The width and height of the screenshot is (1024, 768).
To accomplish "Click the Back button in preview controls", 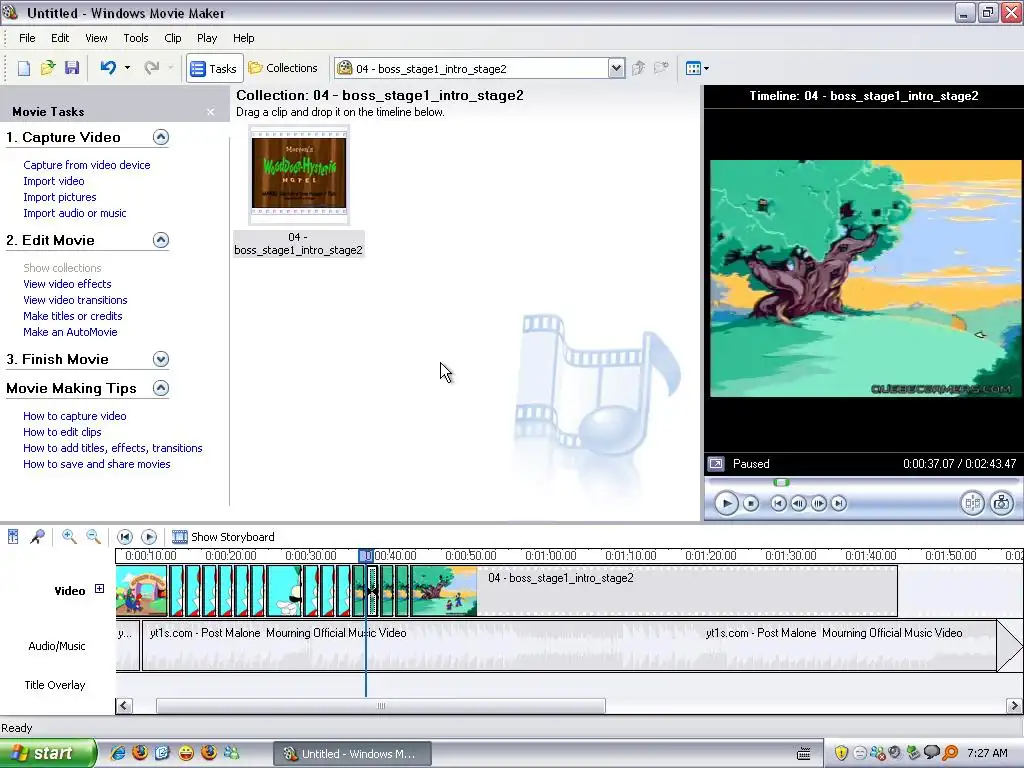I will tap(778, 504).
